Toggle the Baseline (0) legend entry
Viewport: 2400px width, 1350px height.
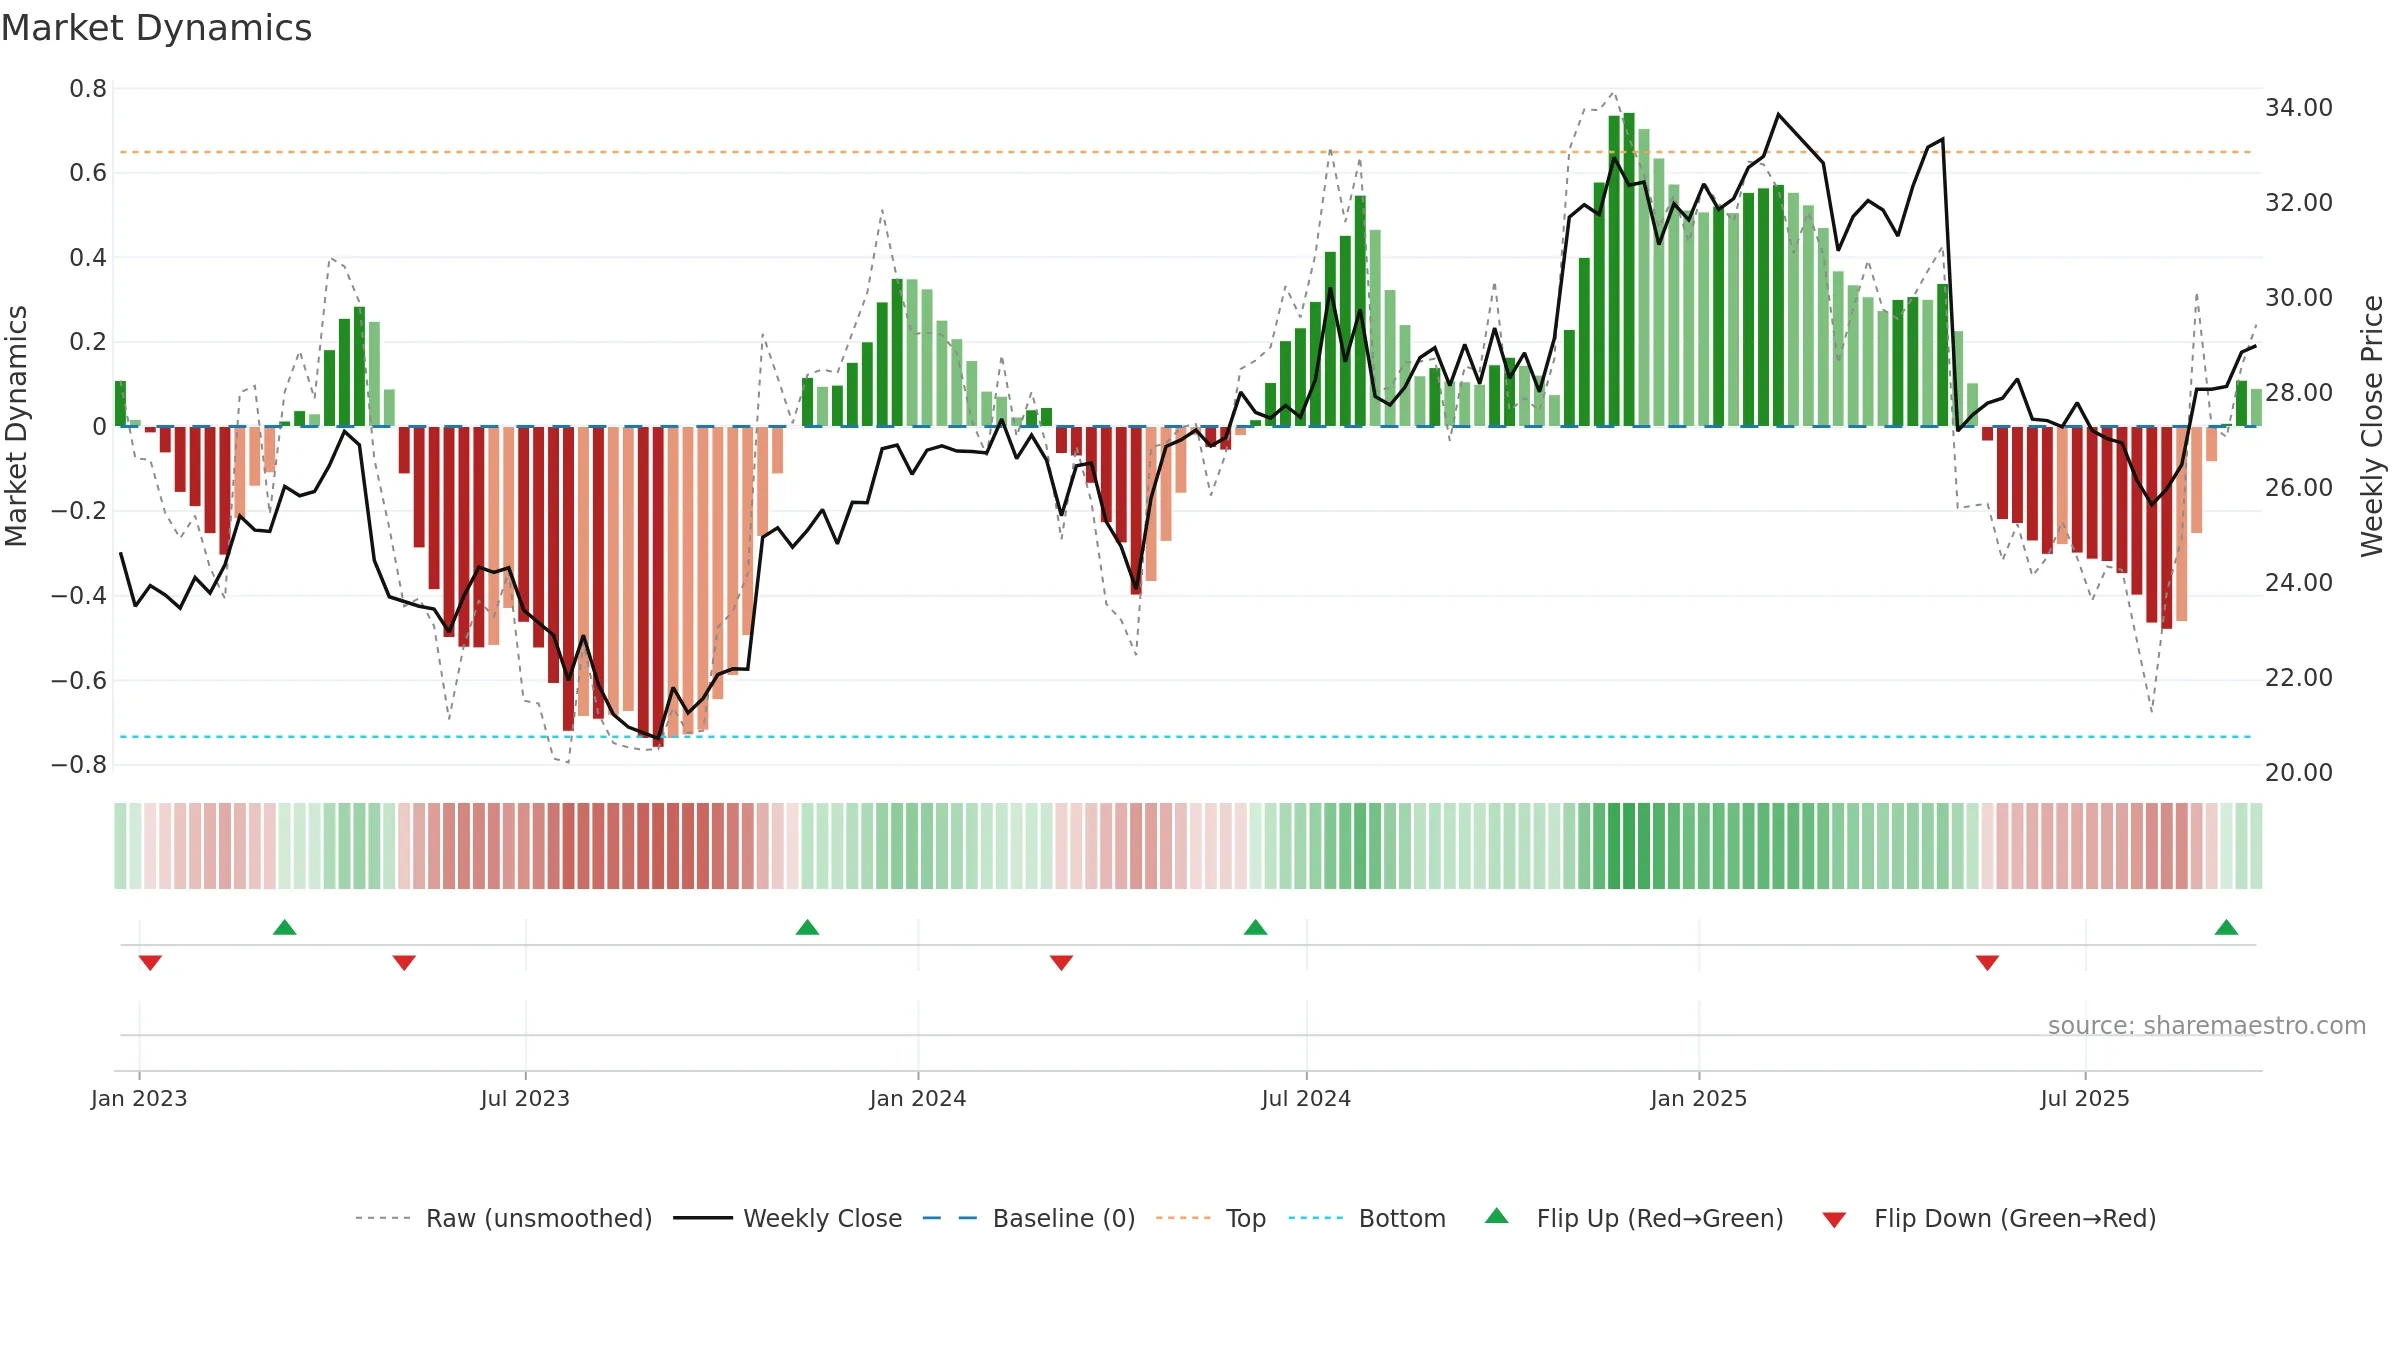1029,1218
